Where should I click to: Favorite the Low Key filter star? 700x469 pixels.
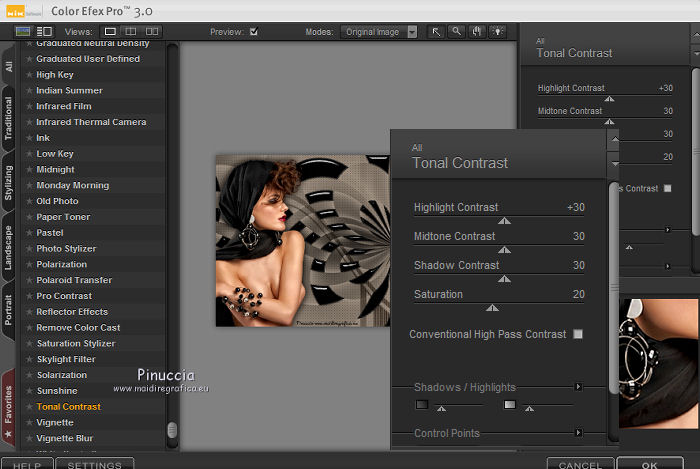29,154
